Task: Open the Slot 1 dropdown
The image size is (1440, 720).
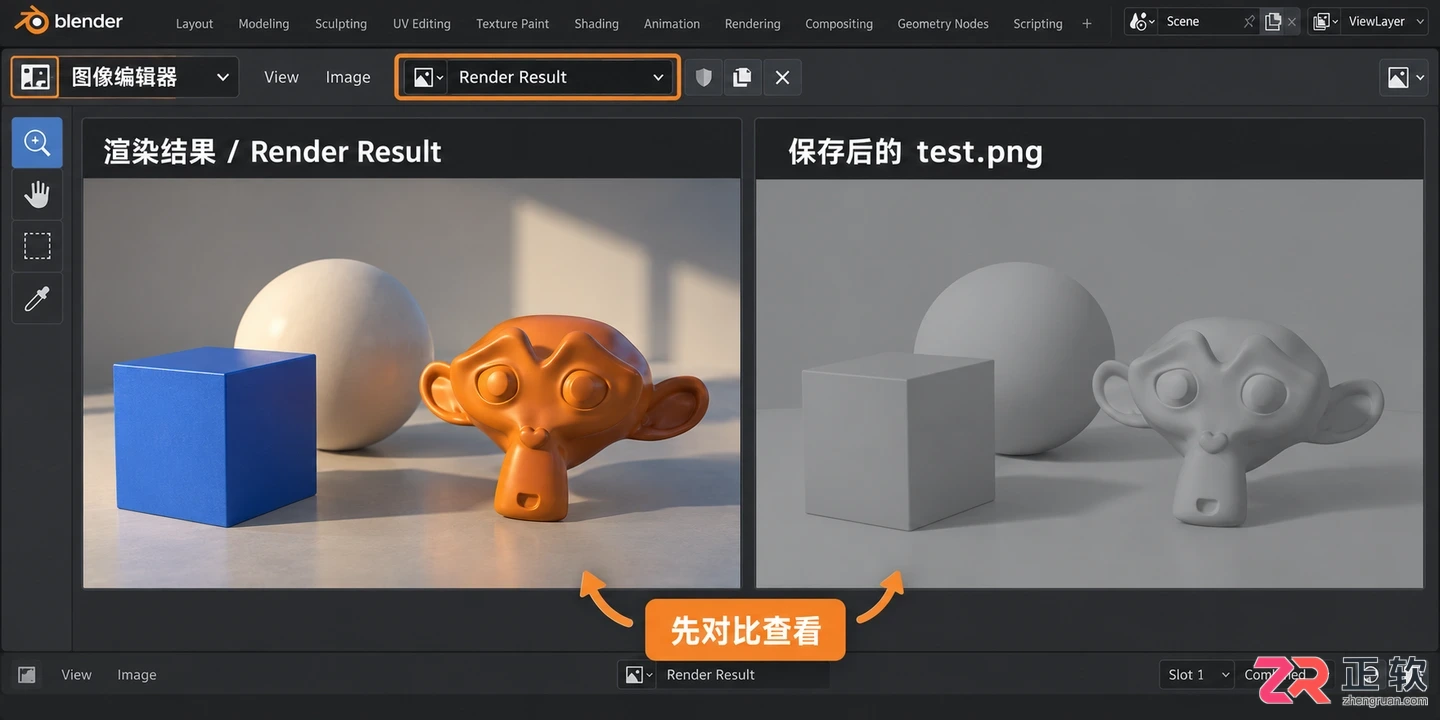Action: click(1196, 675)
